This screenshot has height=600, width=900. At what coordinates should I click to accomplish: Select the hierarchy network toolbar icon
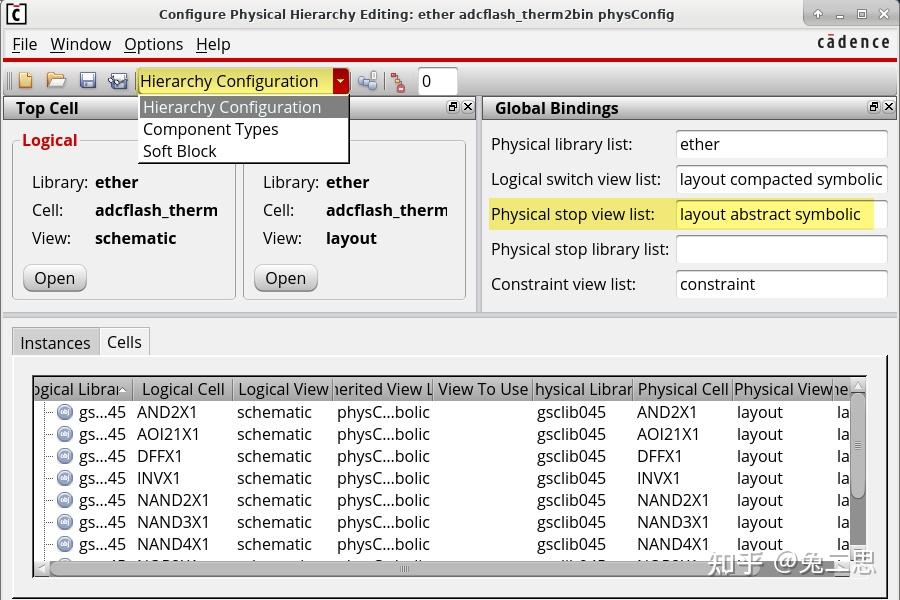point(368,81)
